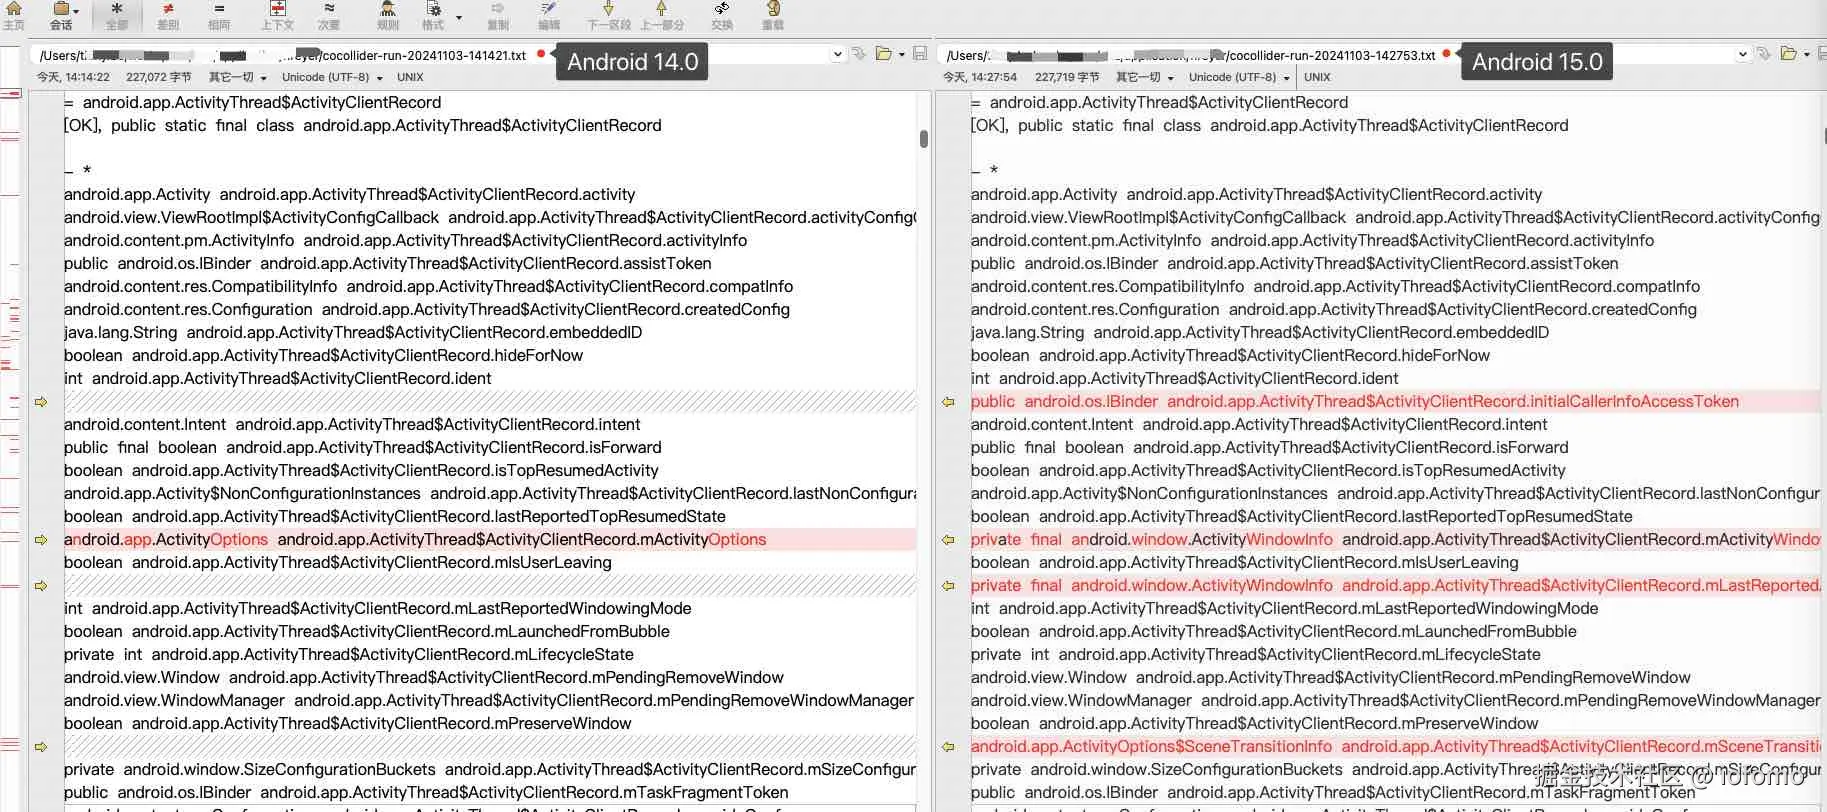The height and width of the screenshot is (812, 1827).
Task: Click the right pane browse-history arrow icon
Action: click(1764, 54)
